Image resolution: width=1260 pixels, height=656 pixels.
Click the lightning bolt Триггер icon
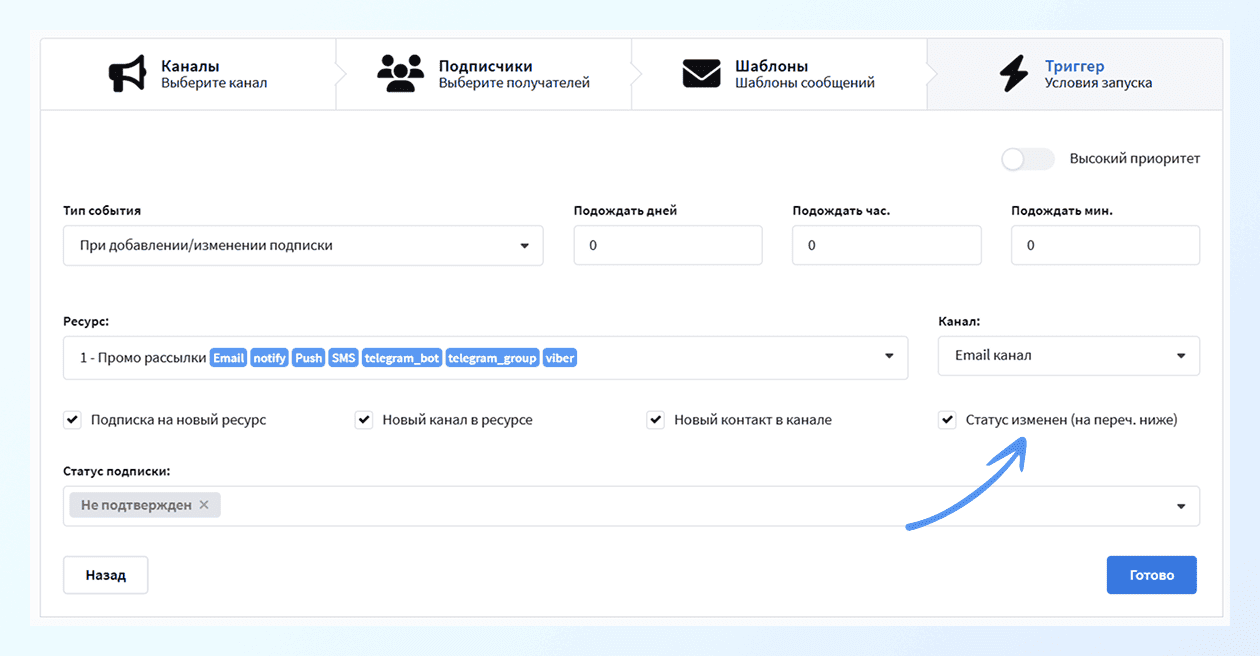[x=1013, y=75]
